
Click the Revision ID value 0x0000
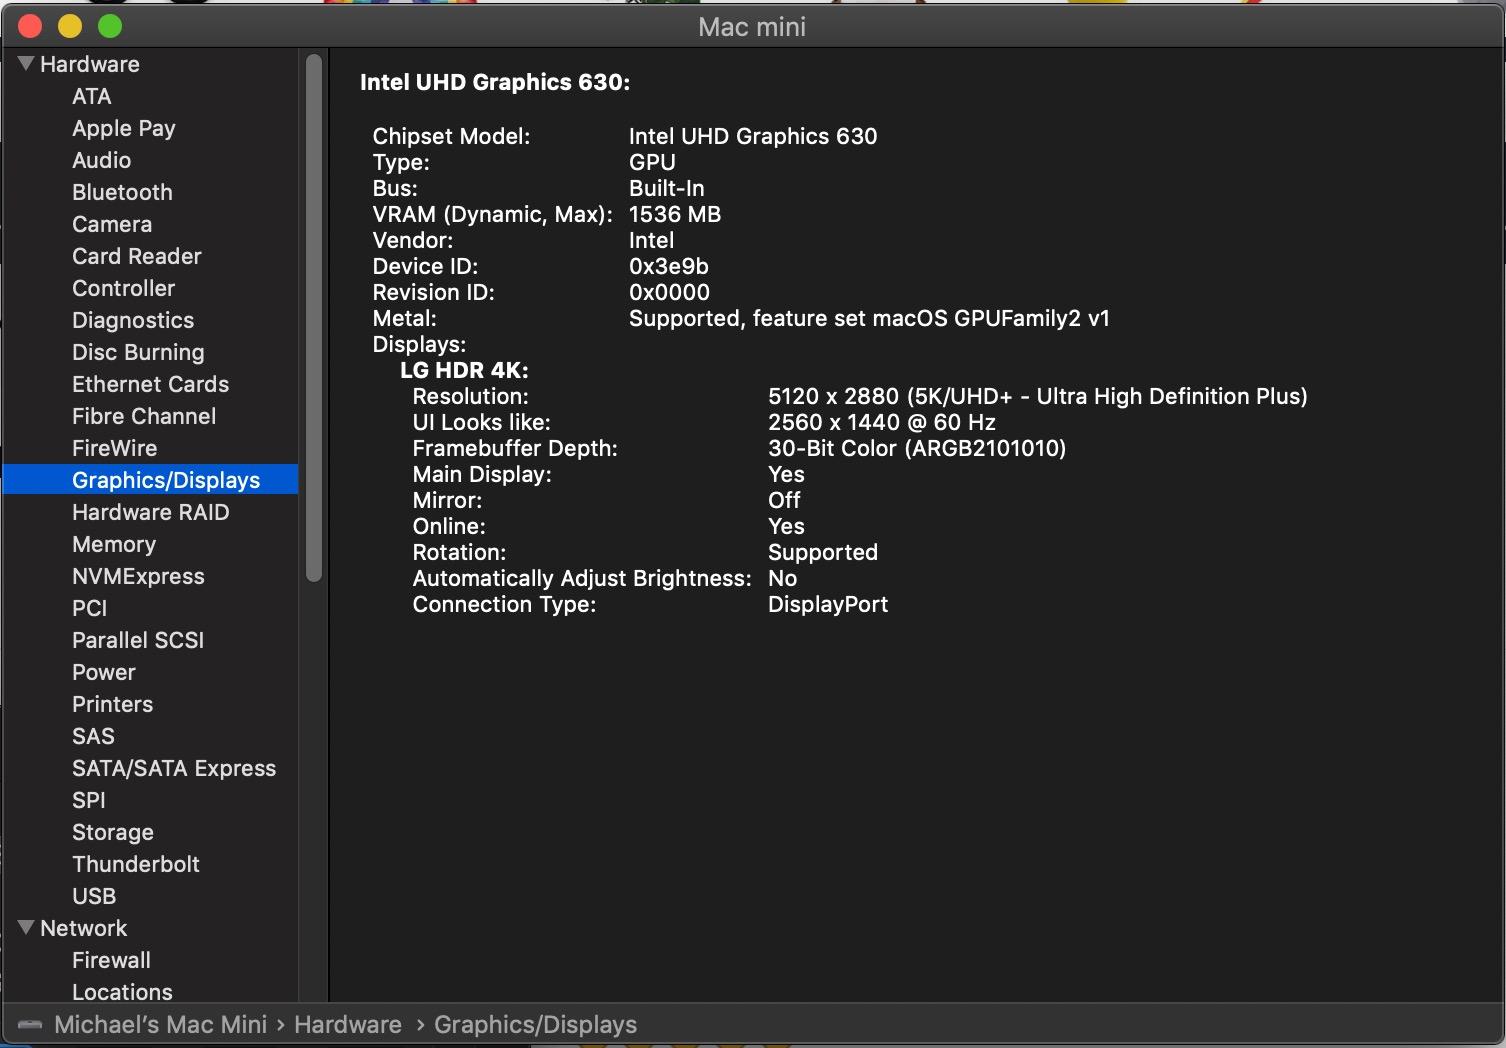[x=669, y=292]
